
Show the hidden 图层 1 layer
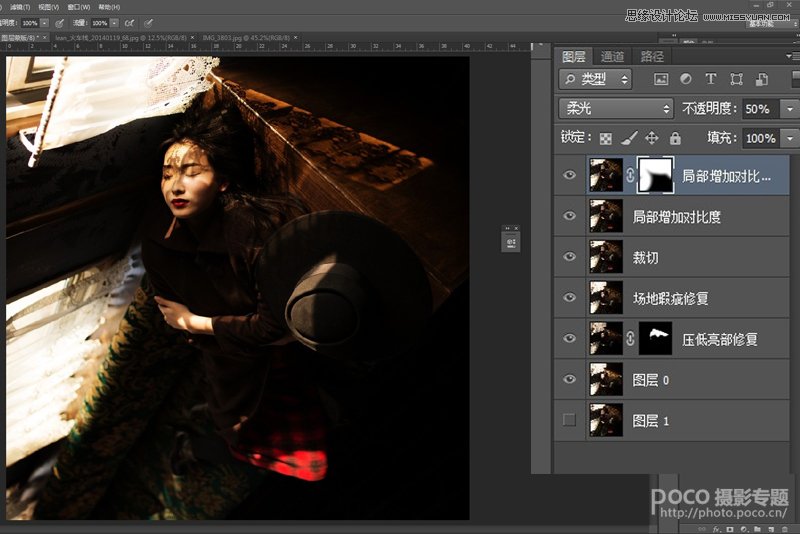[569, 420]
